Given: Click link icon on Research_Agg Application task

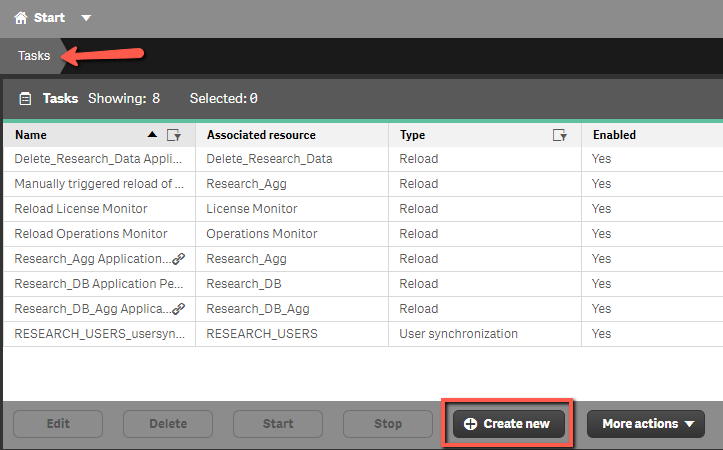Looking at the screenshot, I should 179,259.
